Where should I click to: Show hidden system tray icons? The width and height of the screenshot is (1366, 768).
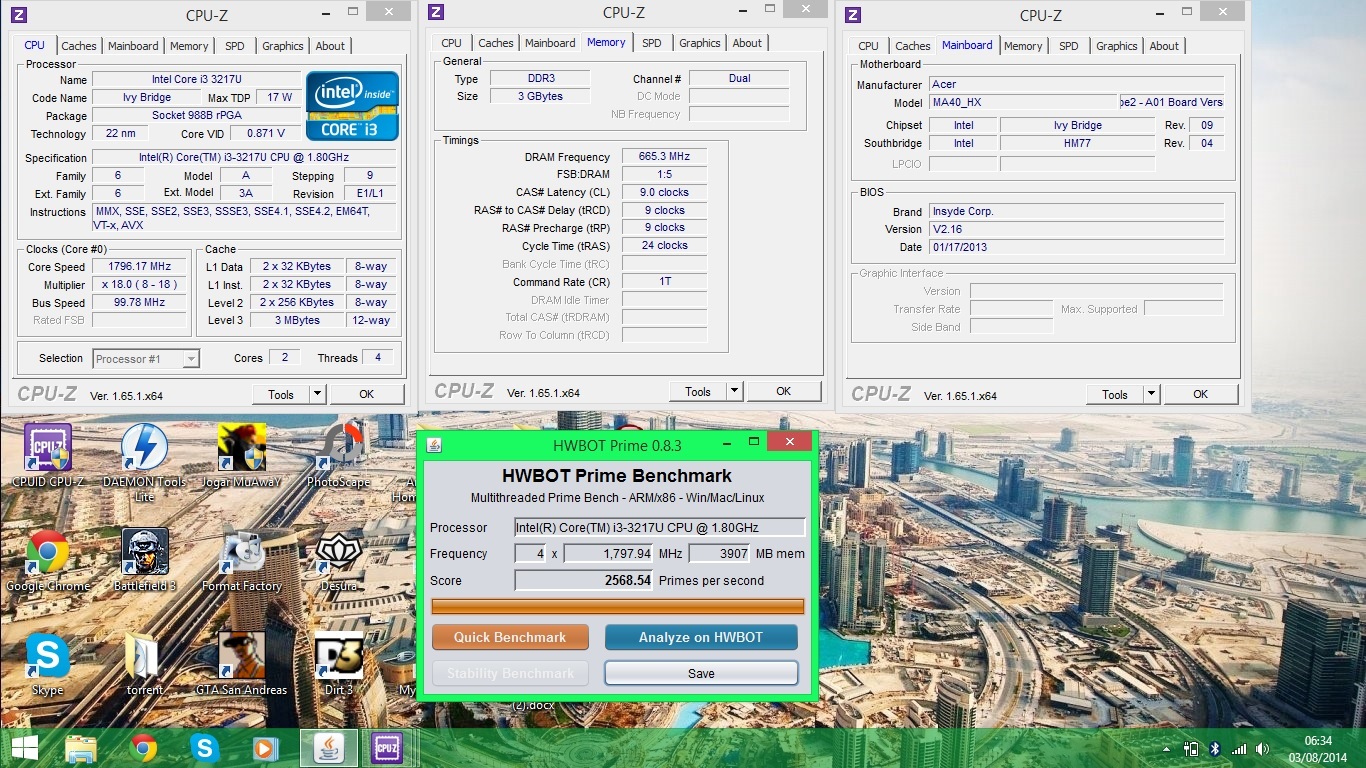[1166, 749]
